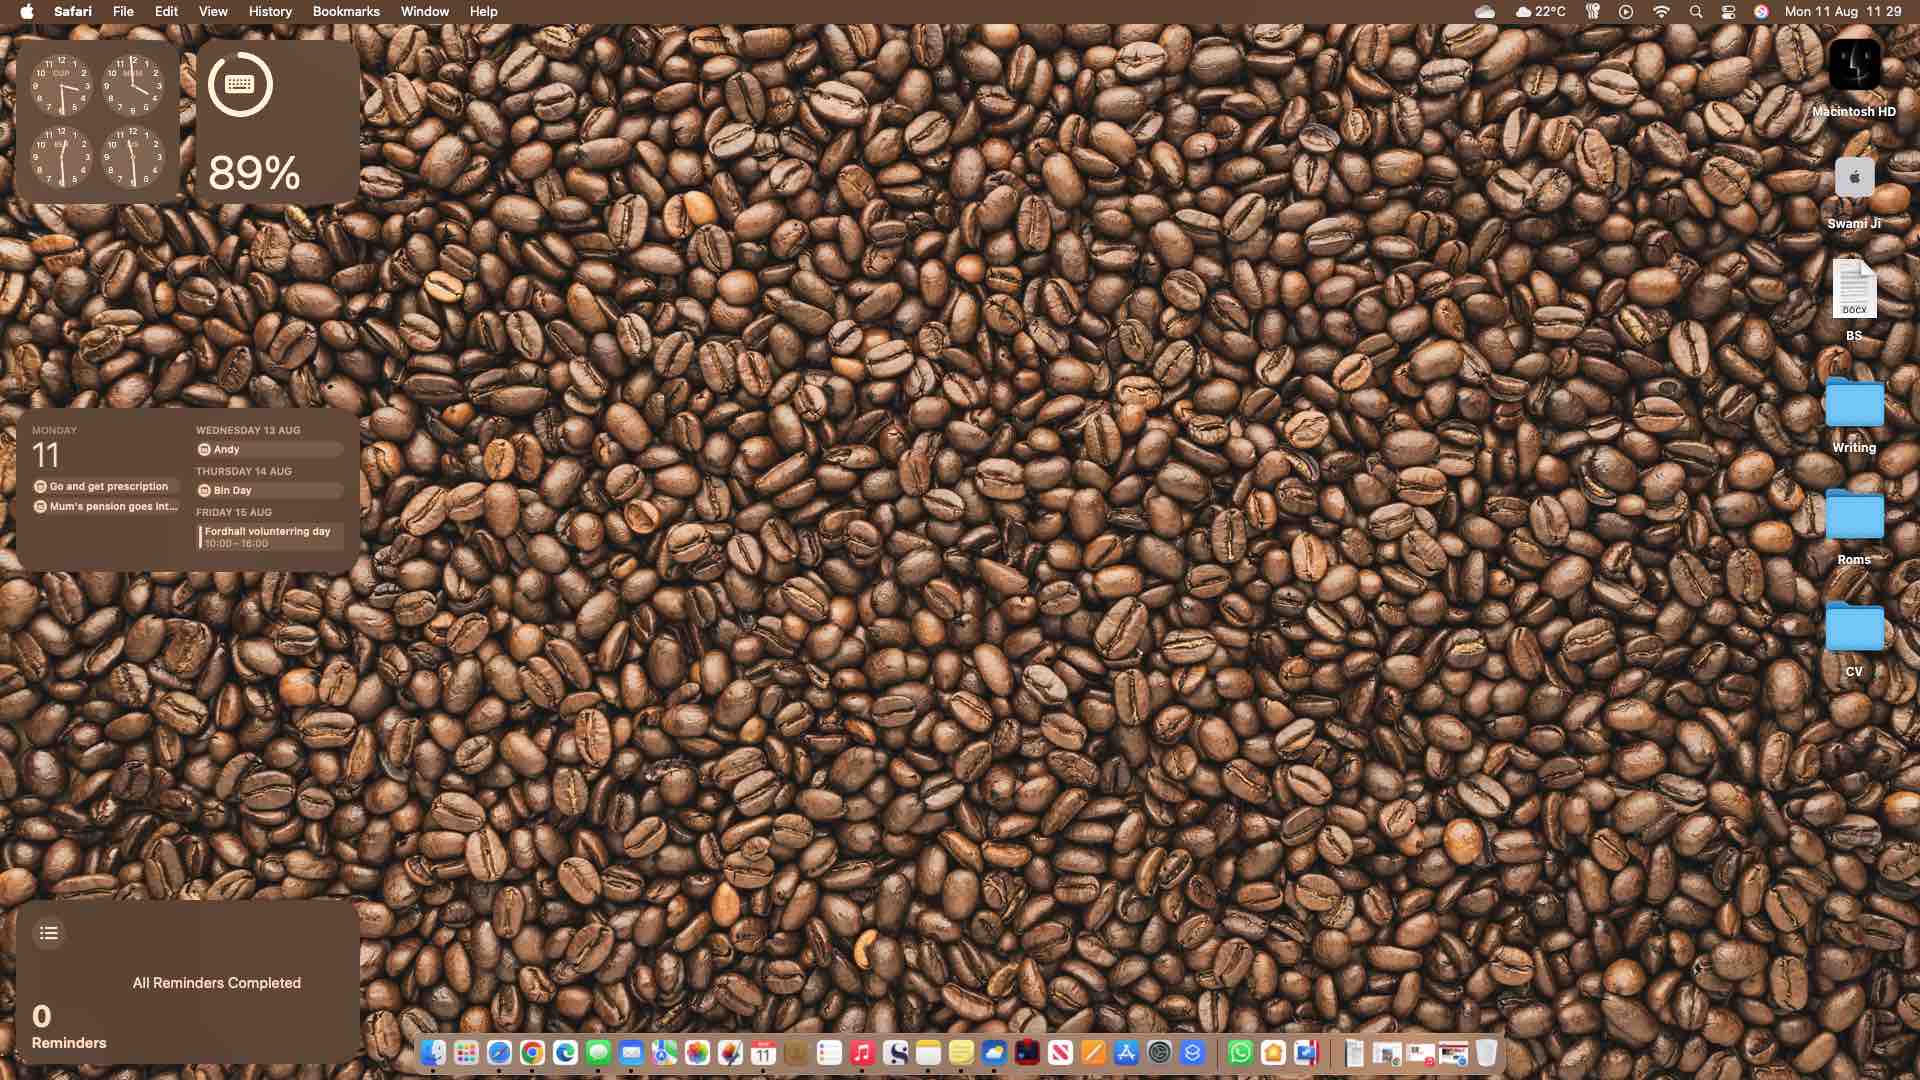Launch the App Store from Dock

[x=1126, y=1053]
